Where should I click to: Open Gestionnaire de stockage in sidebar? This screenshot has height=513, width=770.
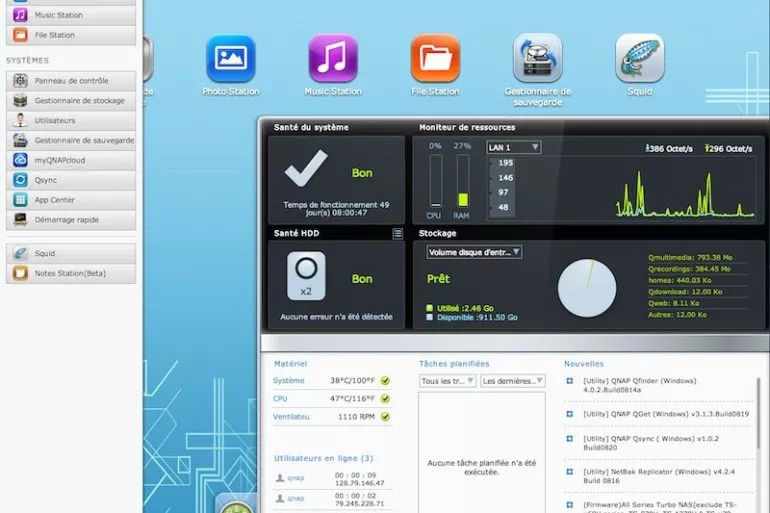(x=71, y=101)
